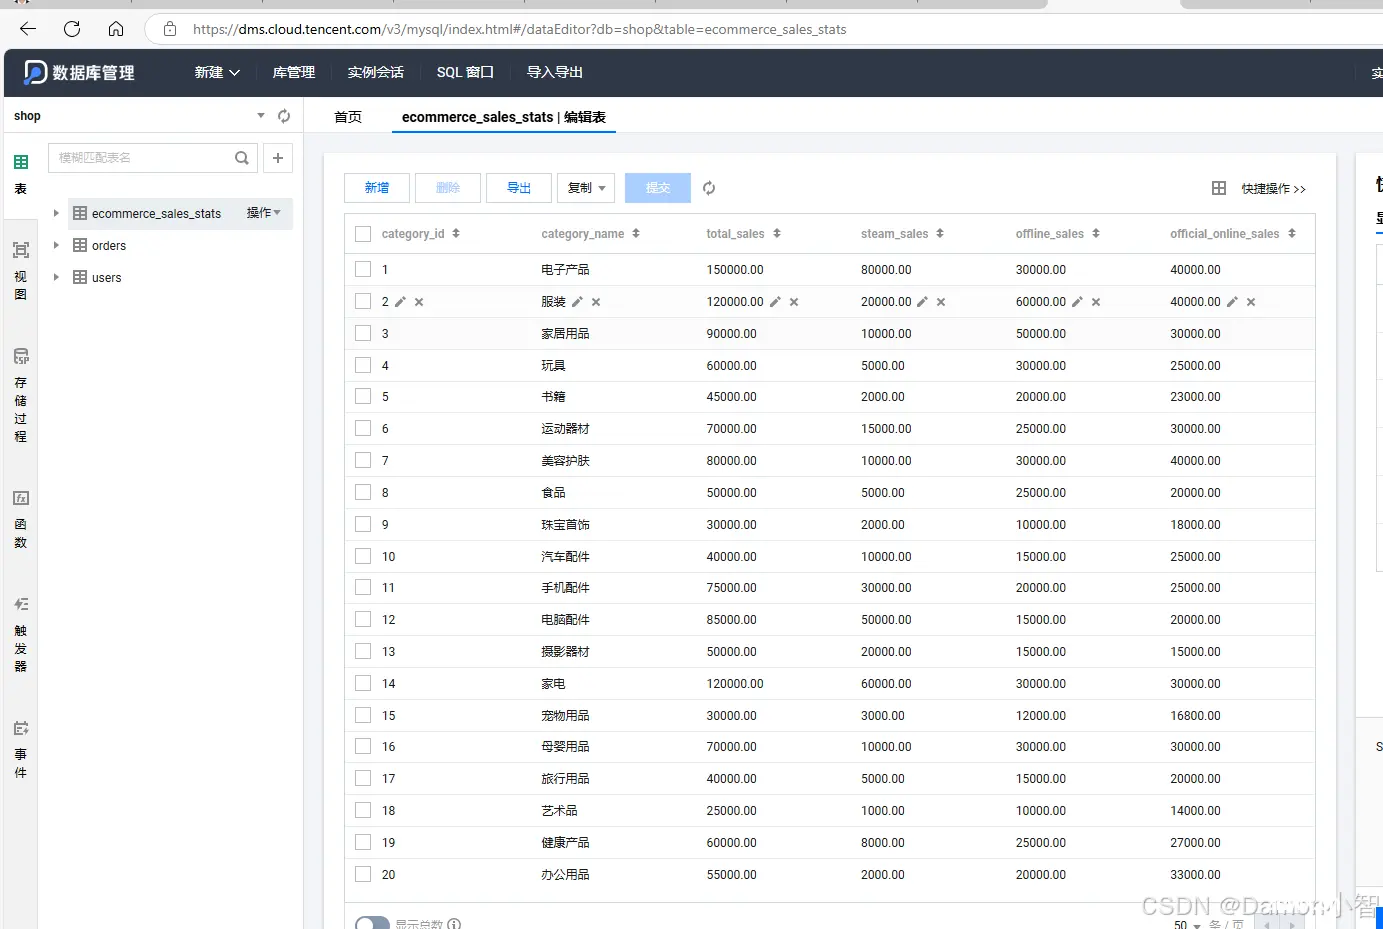1383x929 pixels.
Task: Check the row checkbox for 家居用品
Action: coord(363,334)
